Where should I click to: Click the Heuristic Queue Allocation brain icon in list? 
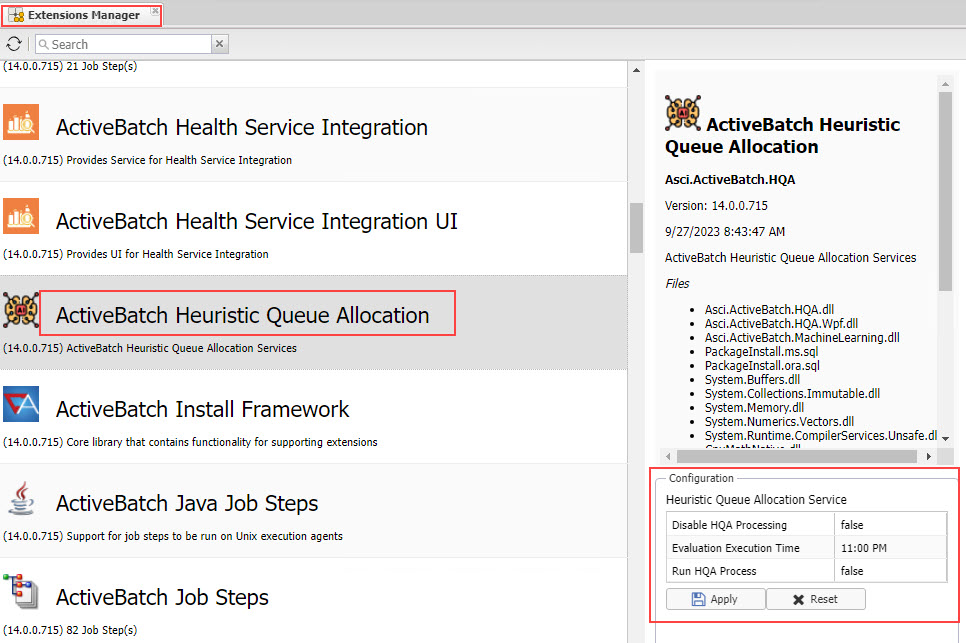[x=21, y=310]
